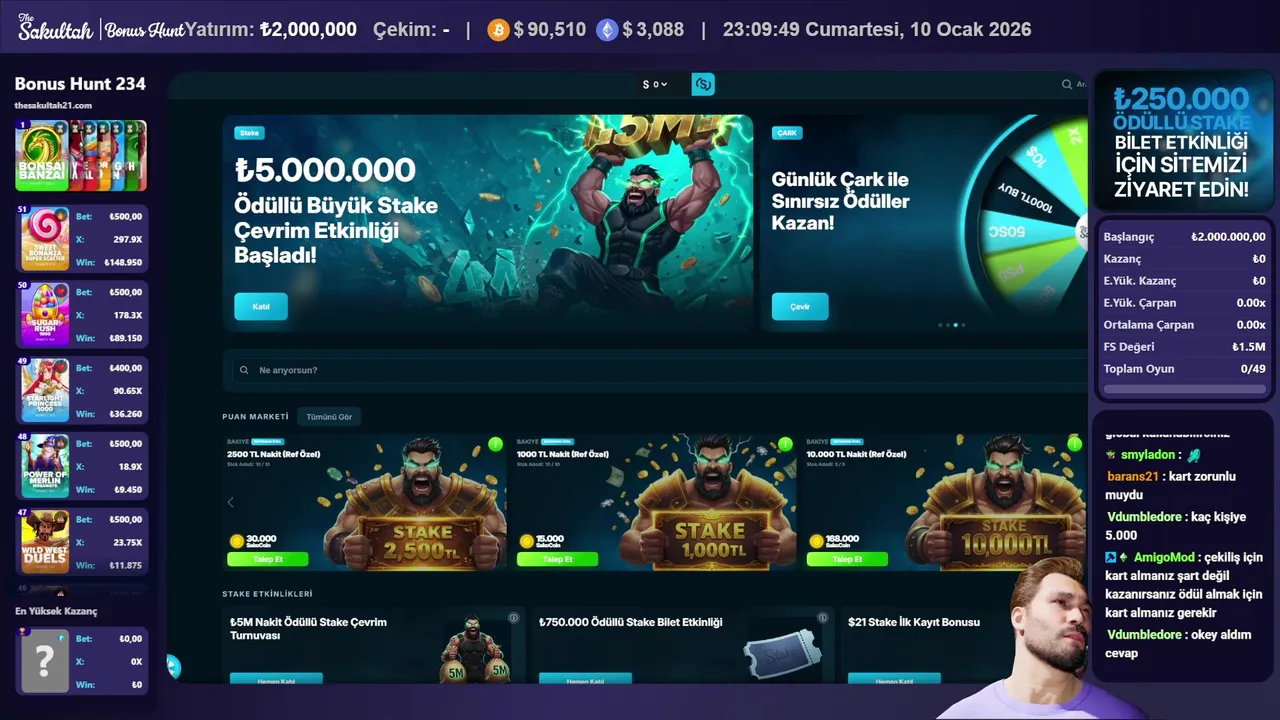This screenshot has width=1280, height=720.
Task: Click the Çevir button on Günlük Çark banner
Action: pos(800,306)
